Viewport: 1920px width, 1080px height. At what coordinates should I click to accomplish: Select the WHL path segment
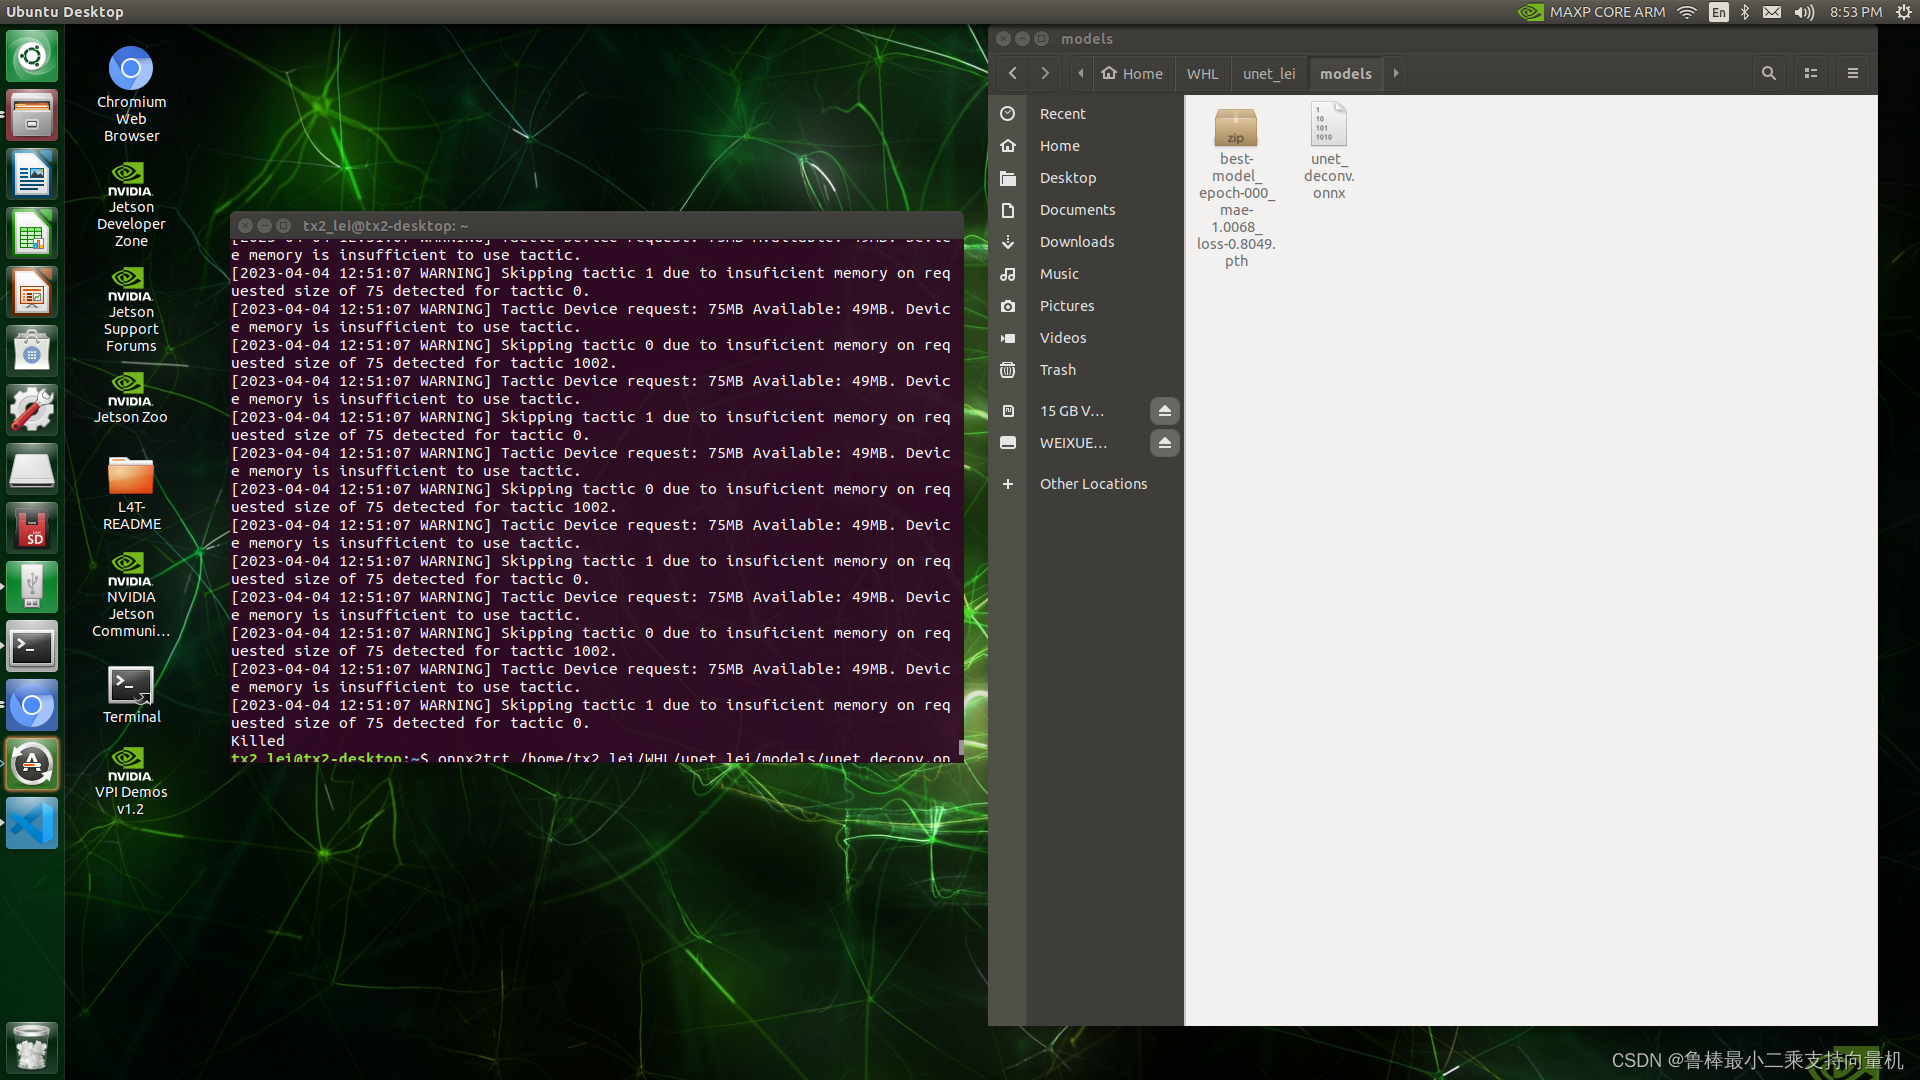pos(1202,74)
